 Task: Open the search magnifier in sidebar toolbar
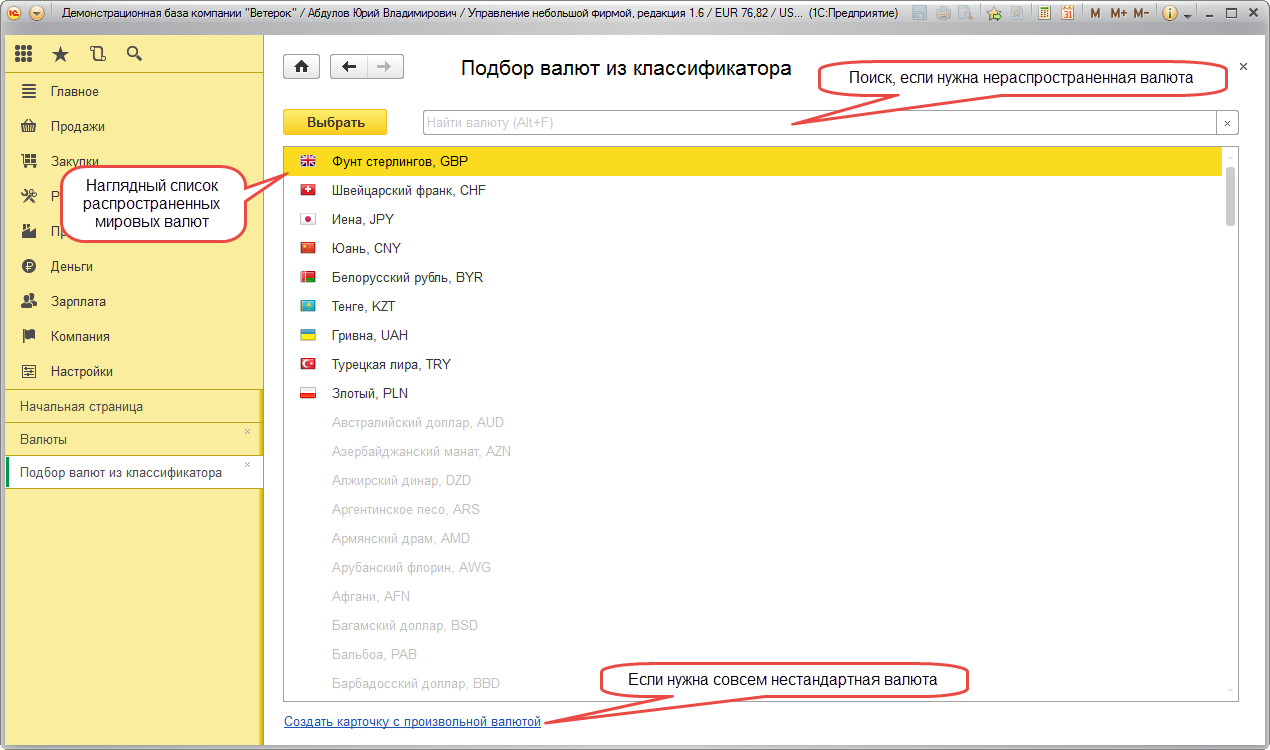coord(134,54)
